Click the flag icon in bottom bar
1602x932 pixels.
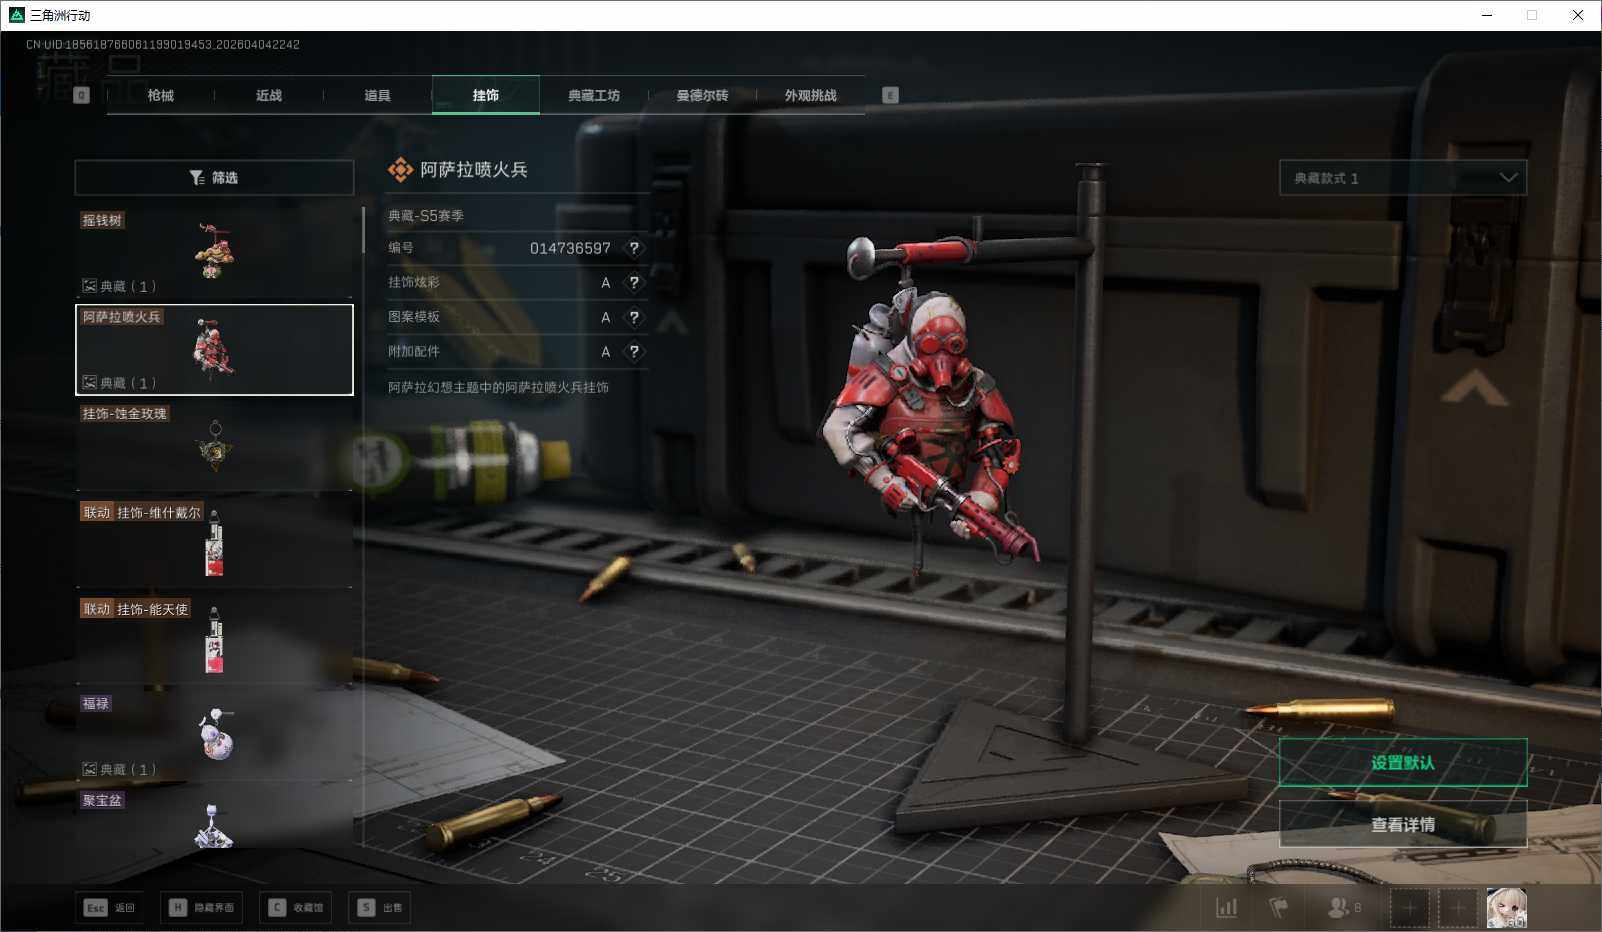point(1278,907)
